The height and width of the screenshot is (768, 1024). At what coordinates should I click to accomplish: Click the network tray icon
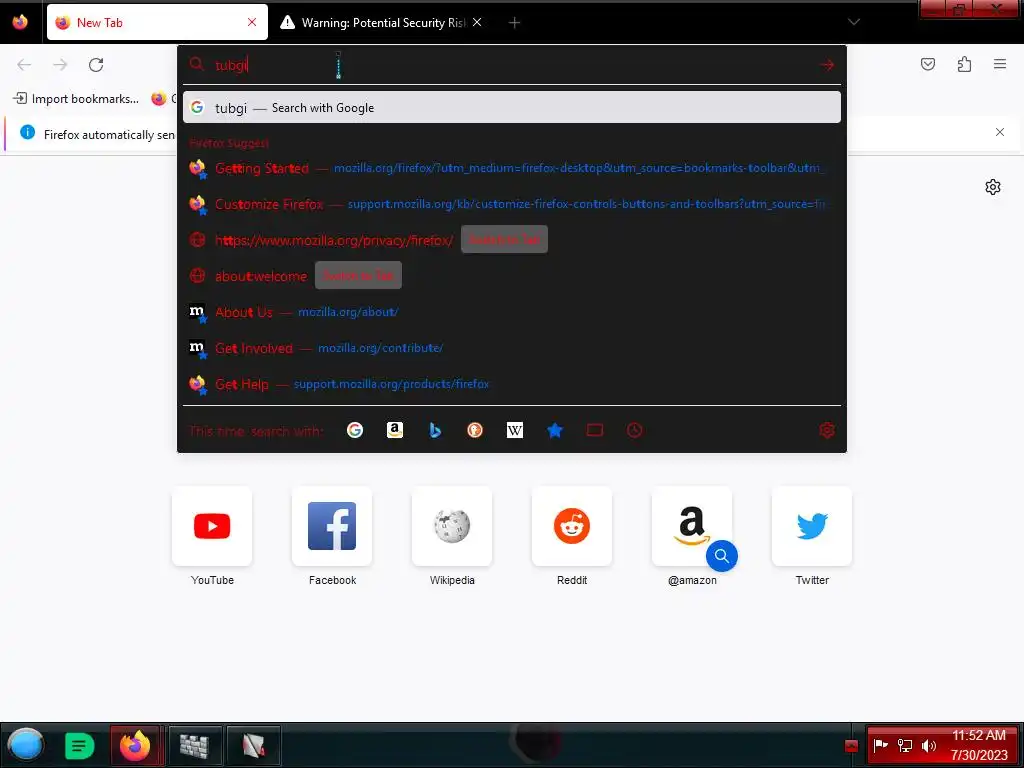click(905, 745)
